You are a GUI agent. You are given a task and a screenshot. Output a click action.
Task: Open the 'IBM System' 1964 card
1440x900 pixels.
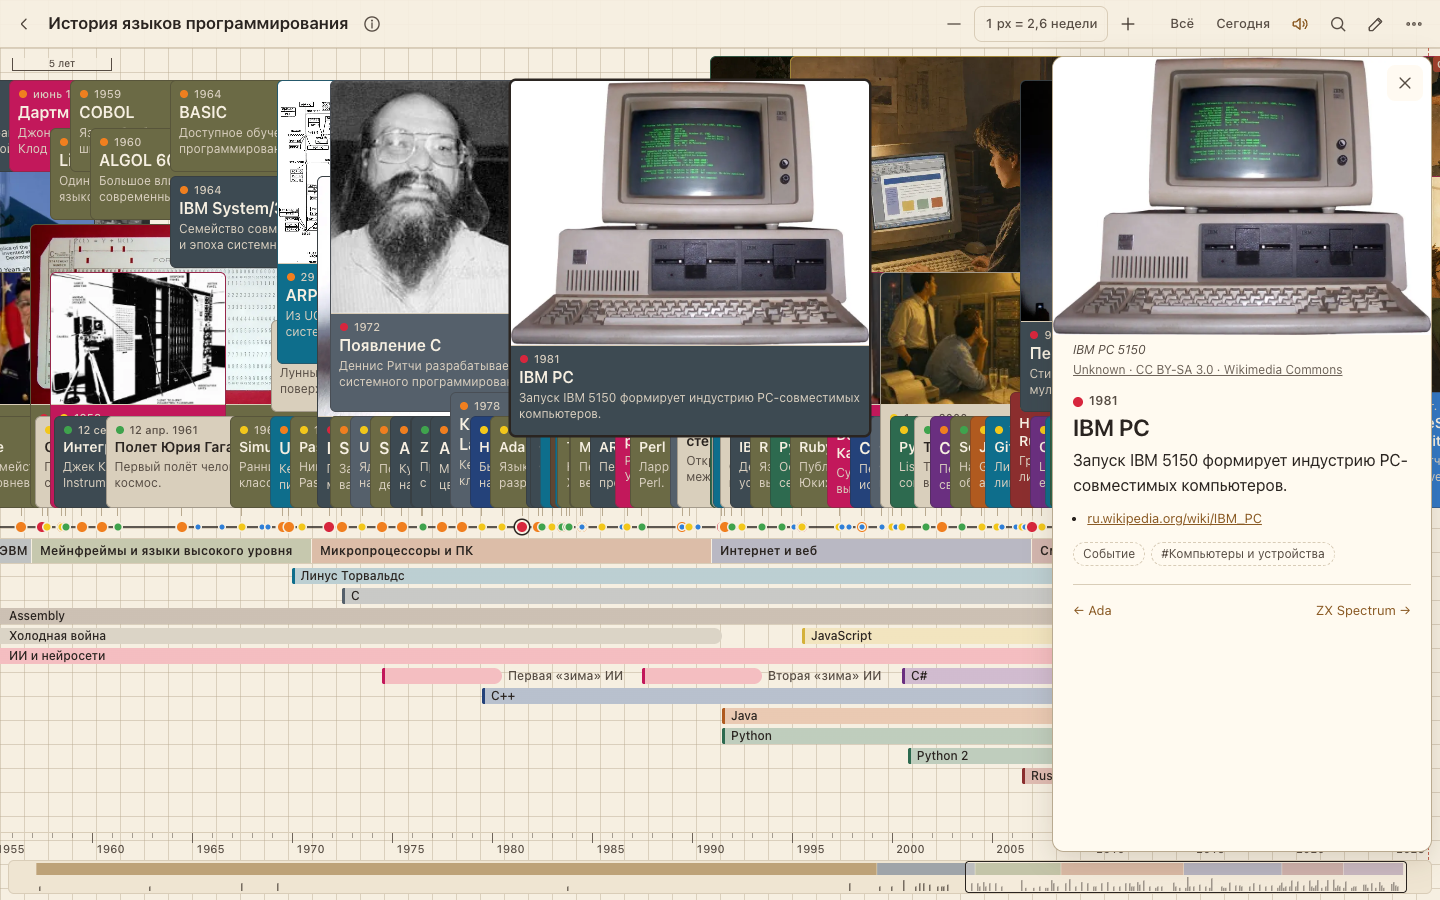(x=224, y=221)
